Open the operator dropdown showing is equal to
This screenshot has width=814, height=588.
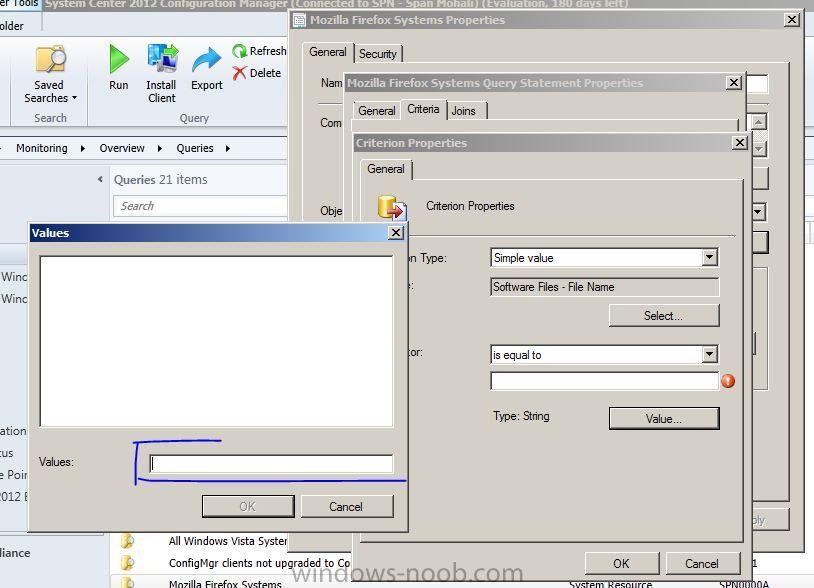709,354
